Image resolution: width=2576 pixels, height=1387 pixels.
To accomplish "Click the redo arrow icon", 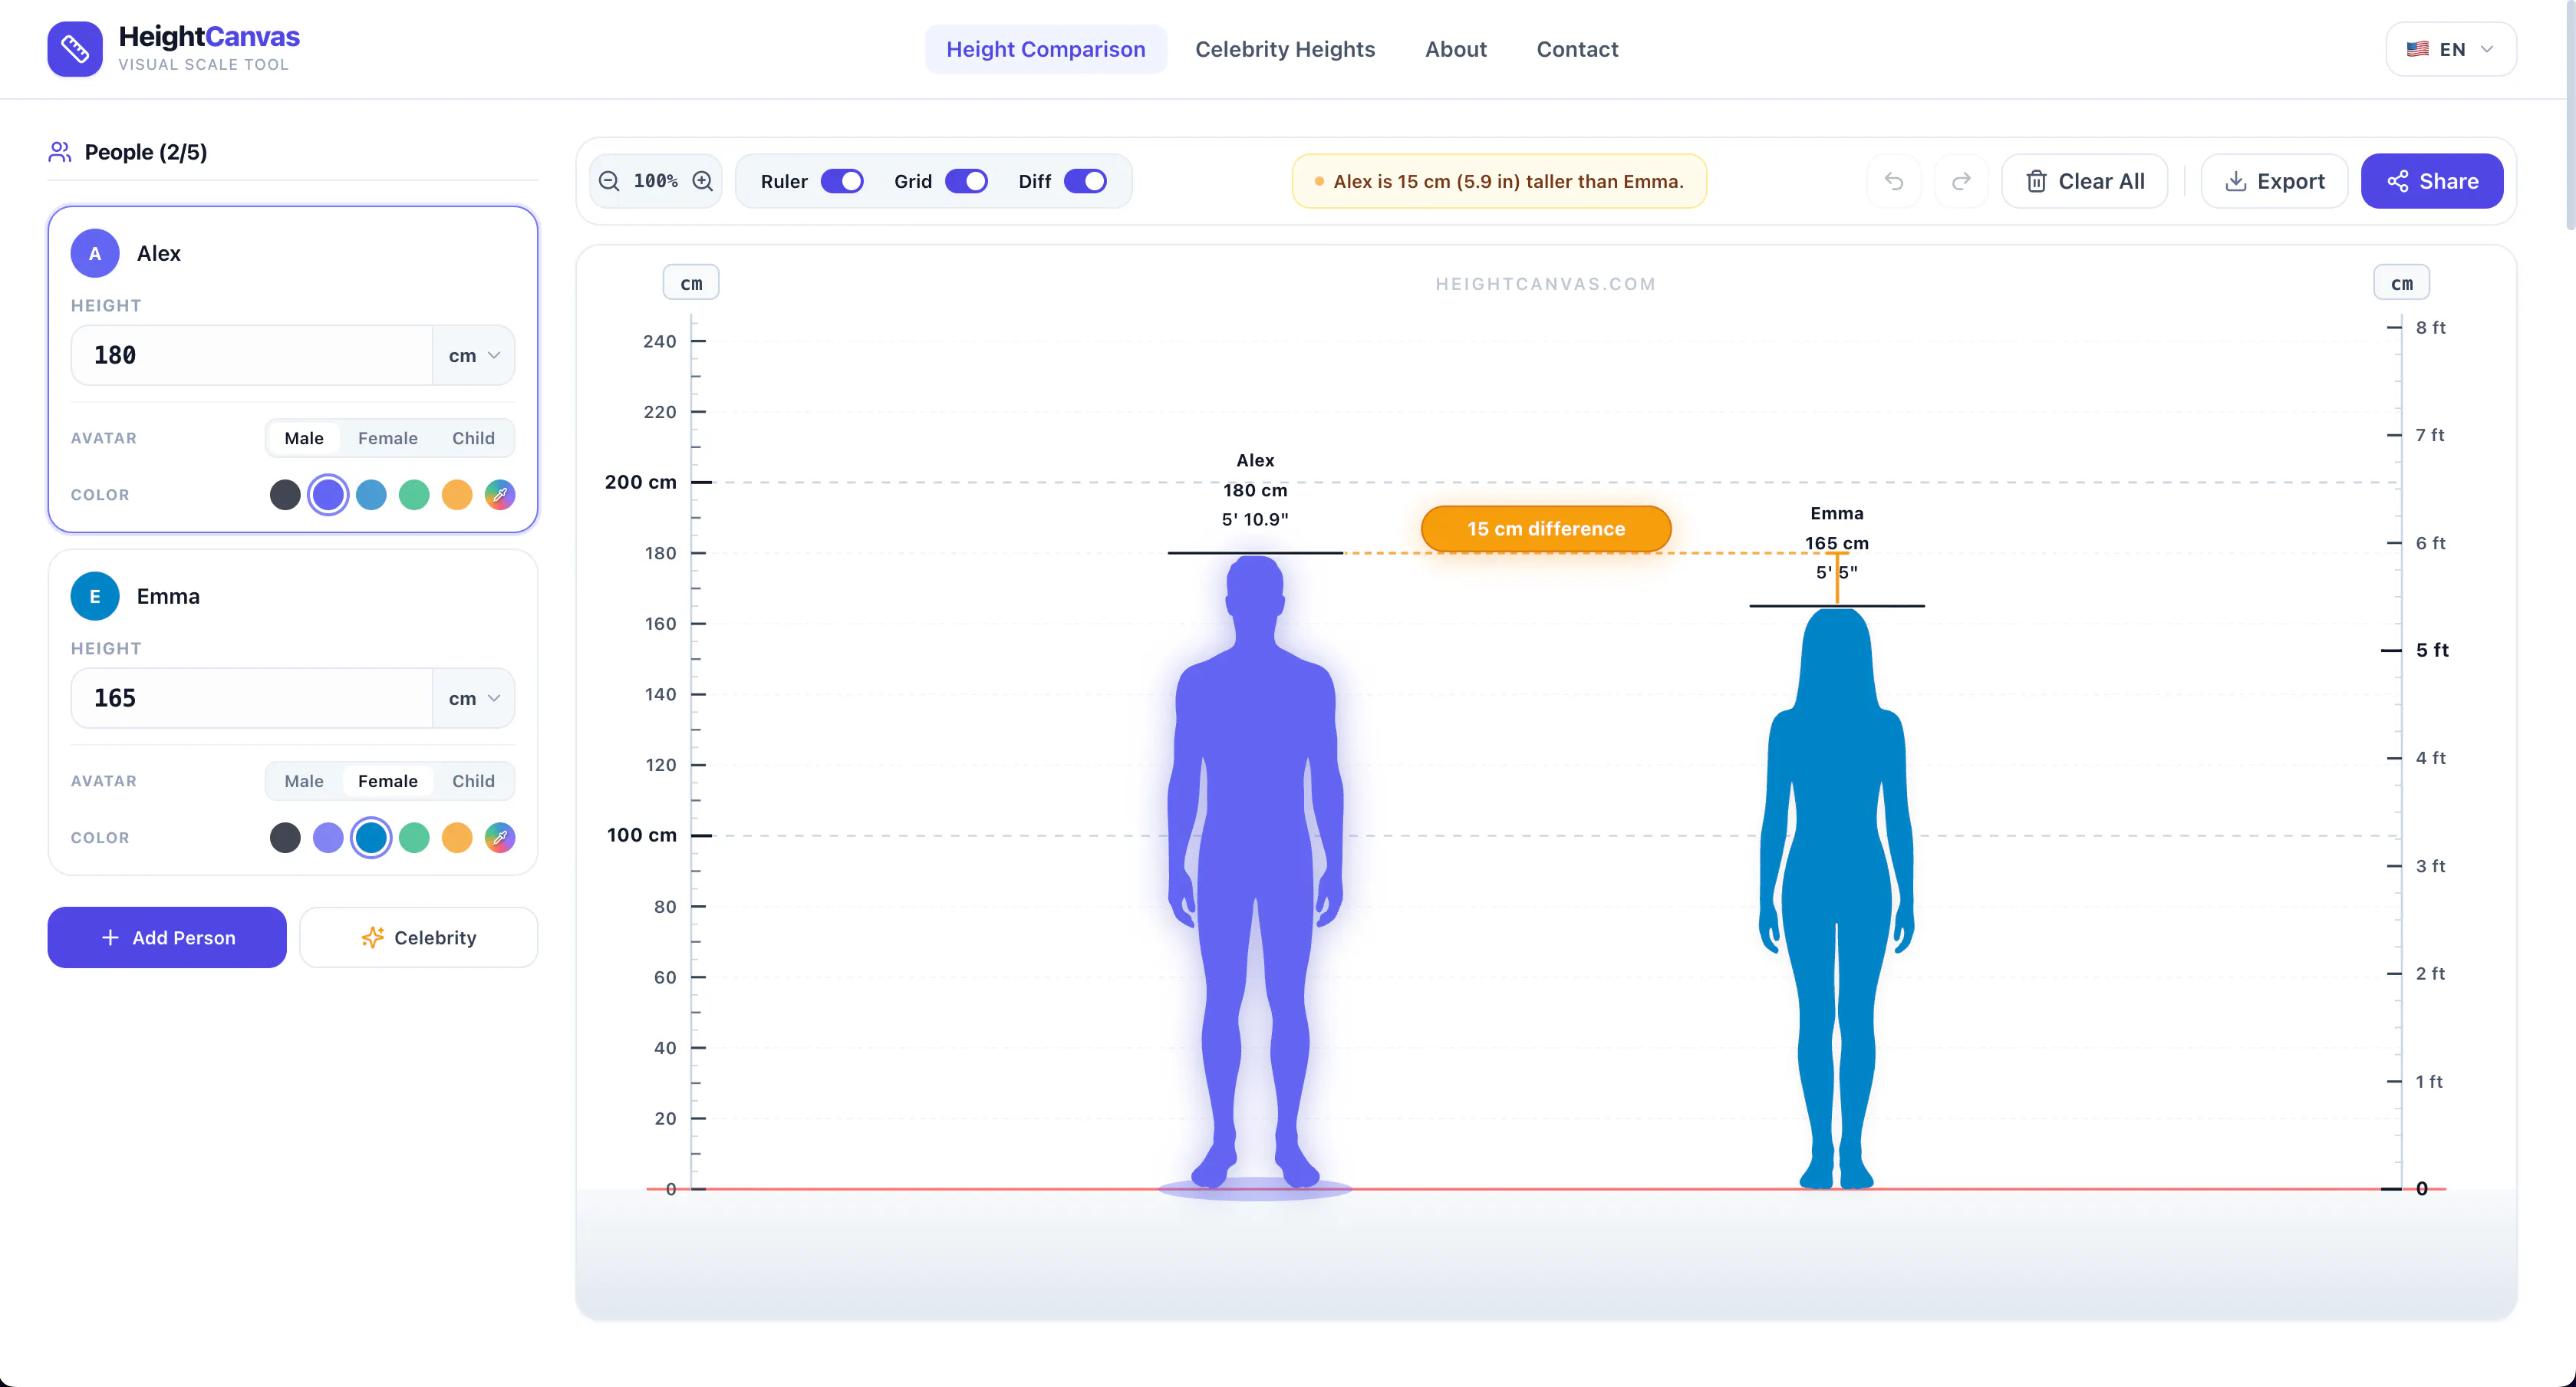I will tap(1961, 181).
